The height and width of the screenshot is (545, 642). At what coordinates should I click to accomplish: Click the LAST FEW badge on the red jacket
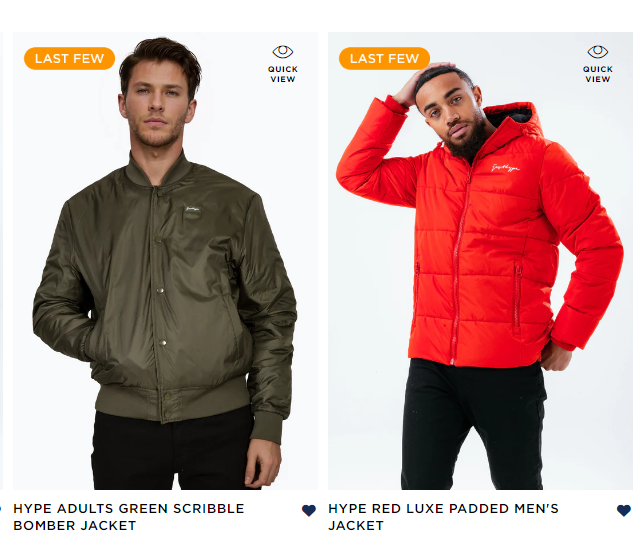click(384, 59)
